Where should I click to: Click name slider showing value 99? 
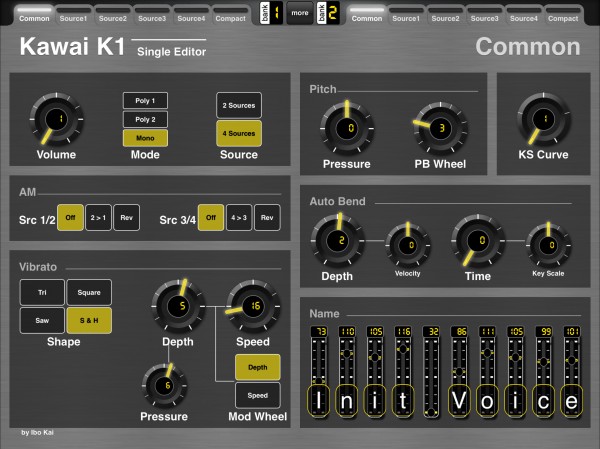point(544,371)
